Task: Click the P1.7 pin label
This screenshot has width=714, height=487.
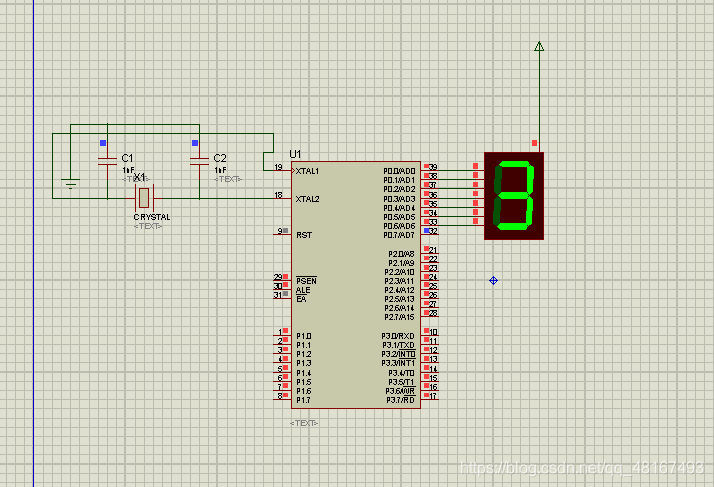Action: pyautogui.click(x=303, y=400)
